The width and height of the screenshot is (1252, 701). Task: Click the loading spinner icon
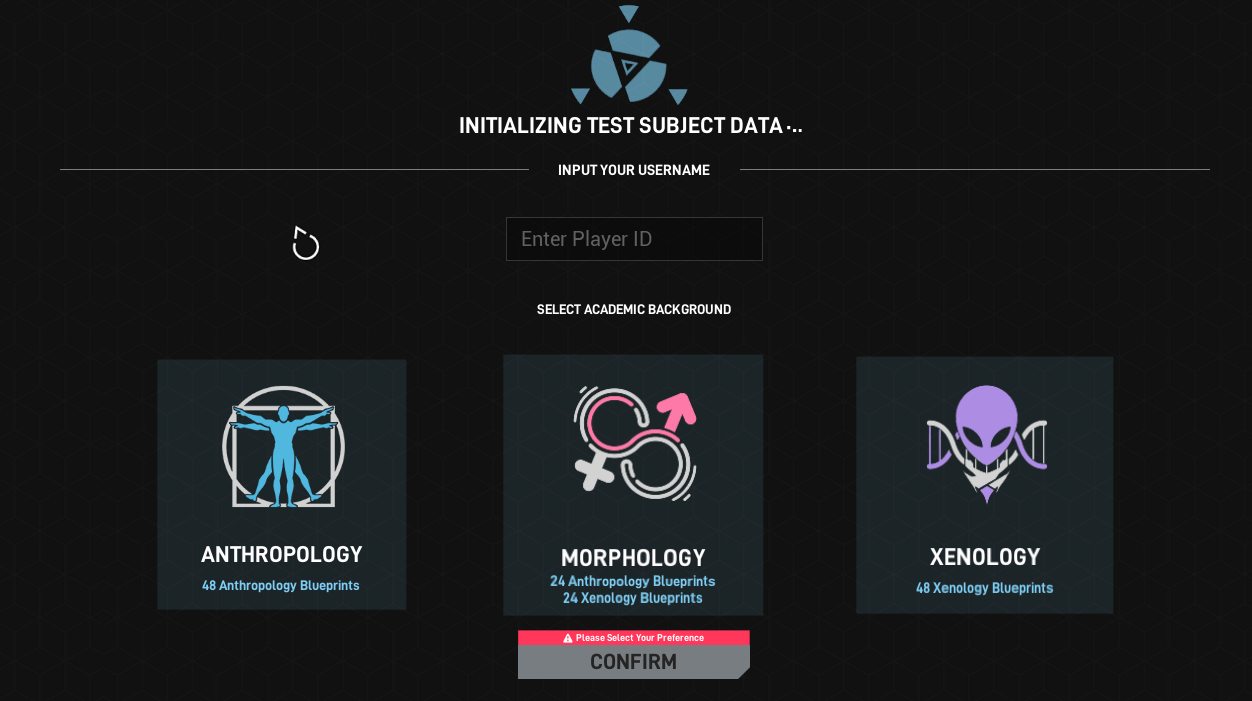click(305, 242)
